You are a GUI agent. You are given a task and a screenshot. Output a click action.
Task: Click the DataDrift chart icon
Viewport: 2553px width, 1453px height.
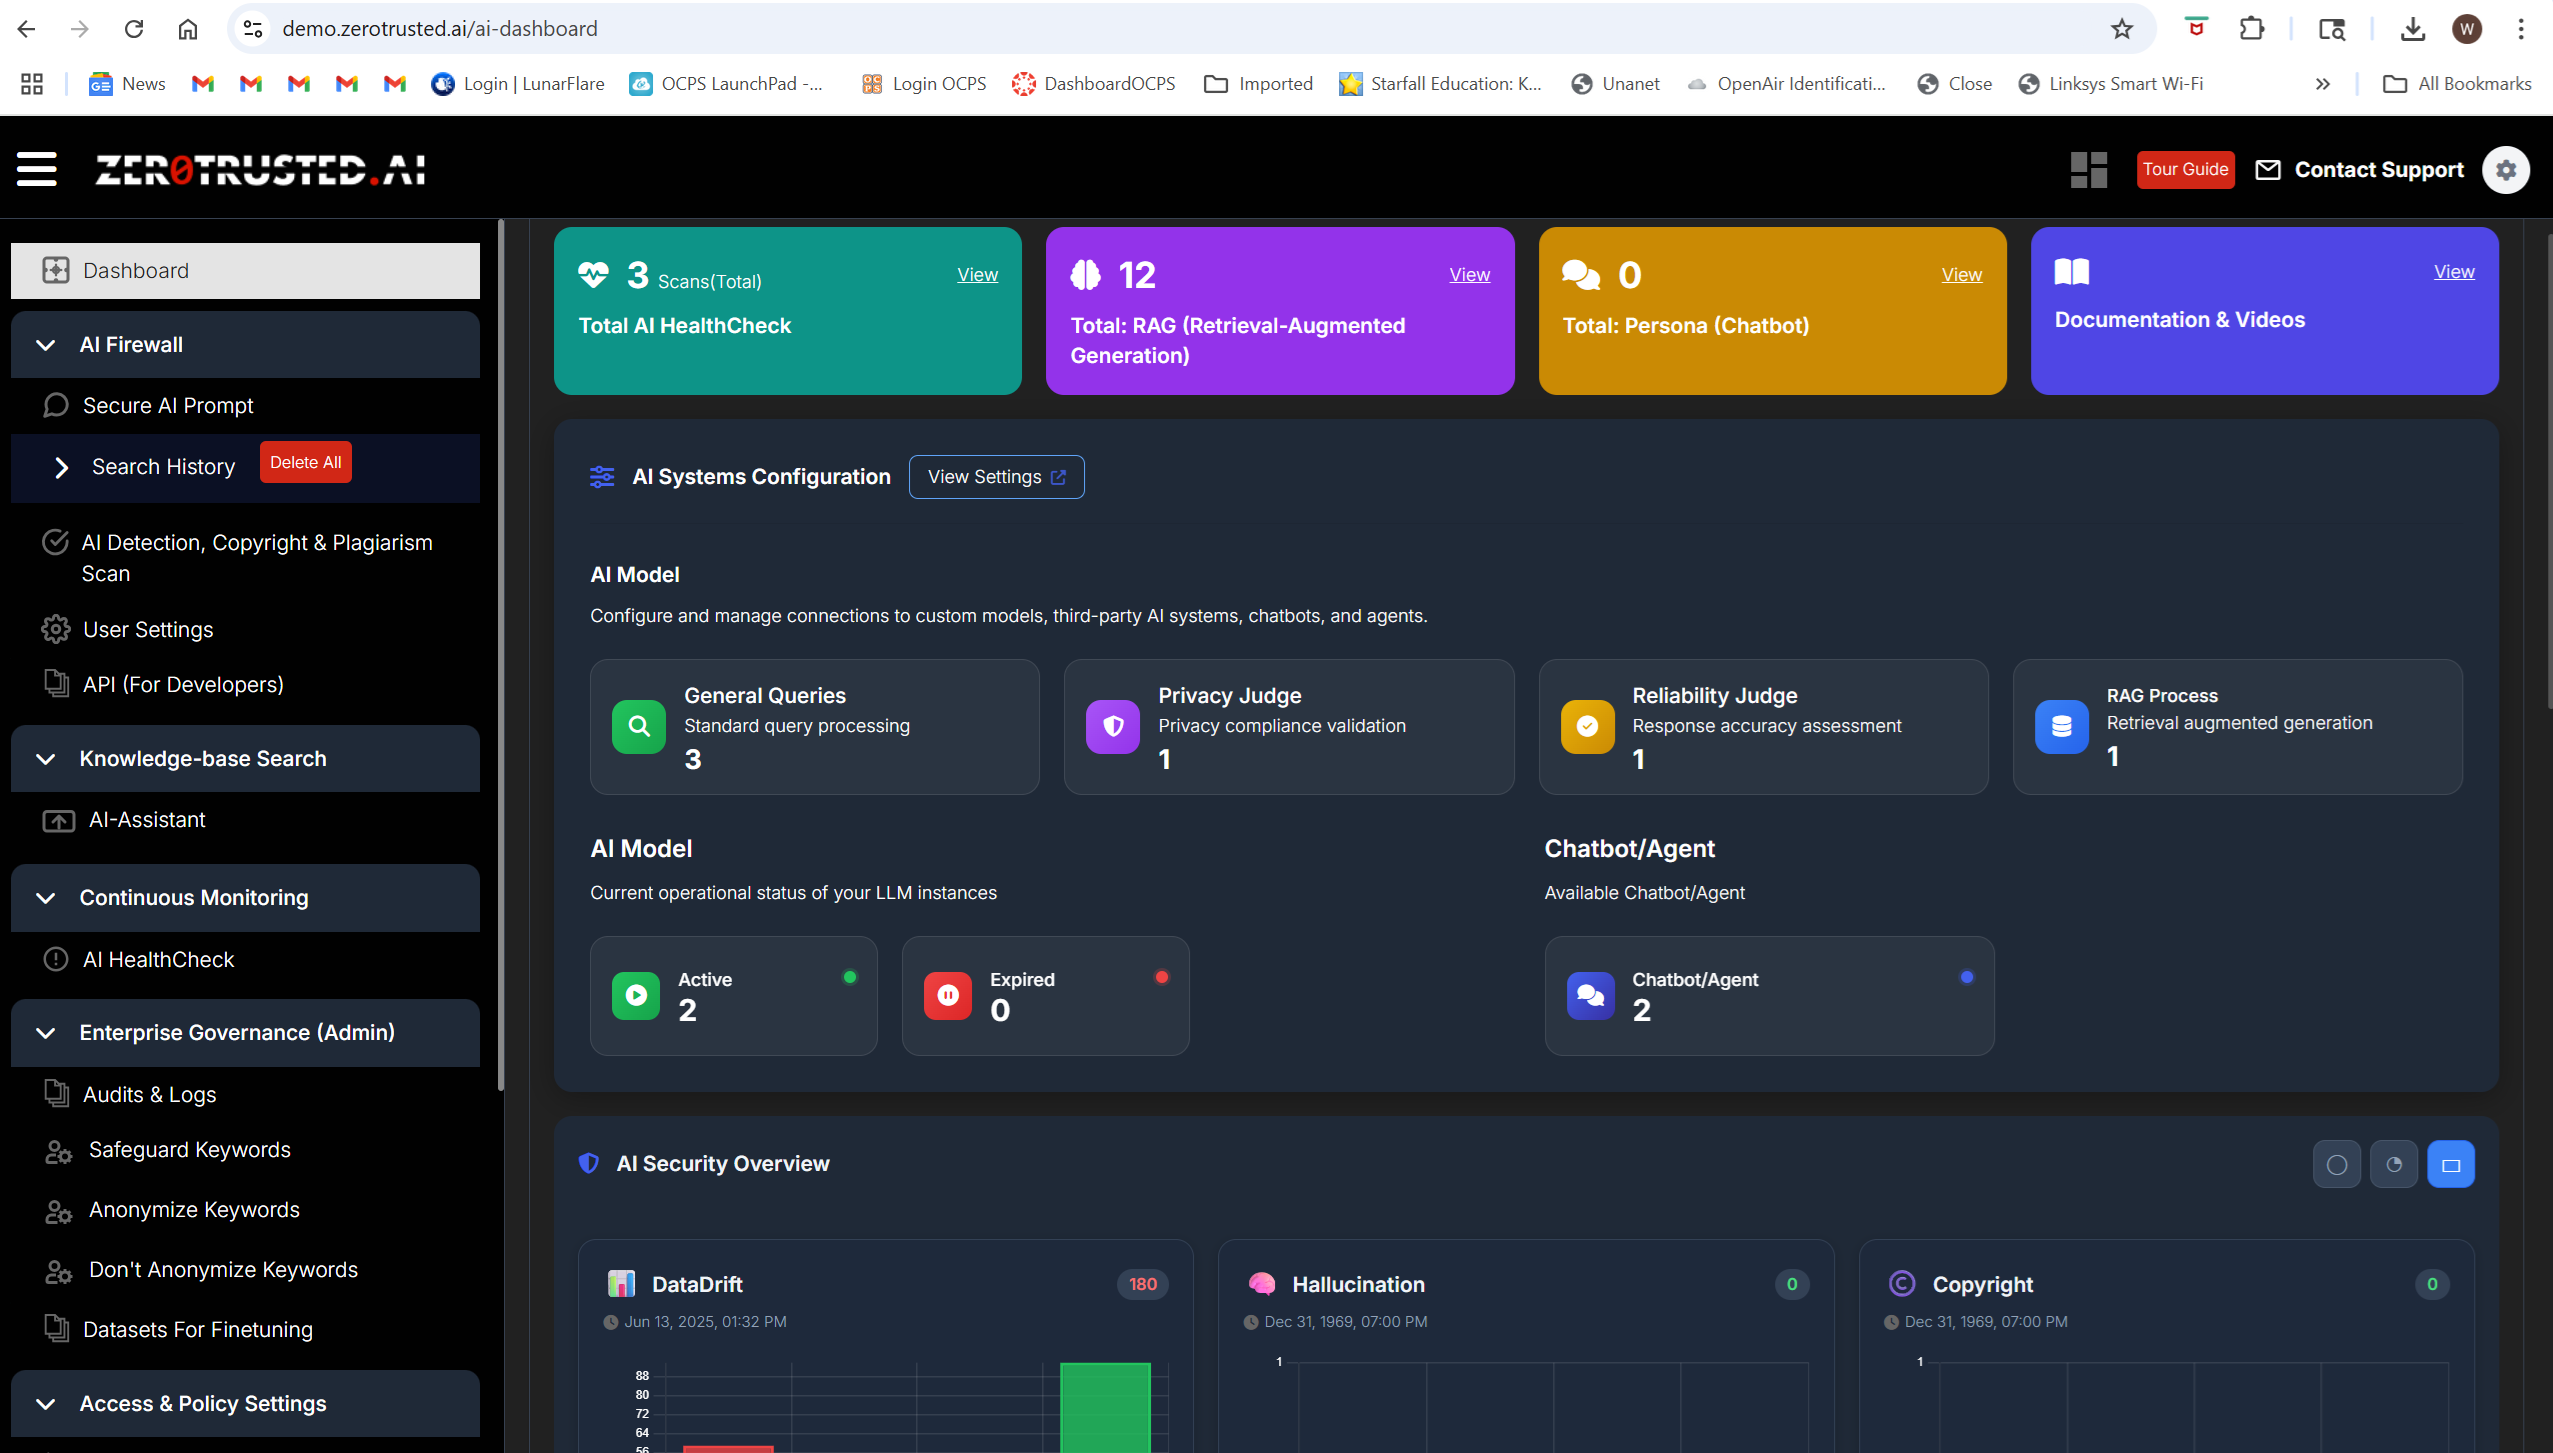(x=621, y=1283)
